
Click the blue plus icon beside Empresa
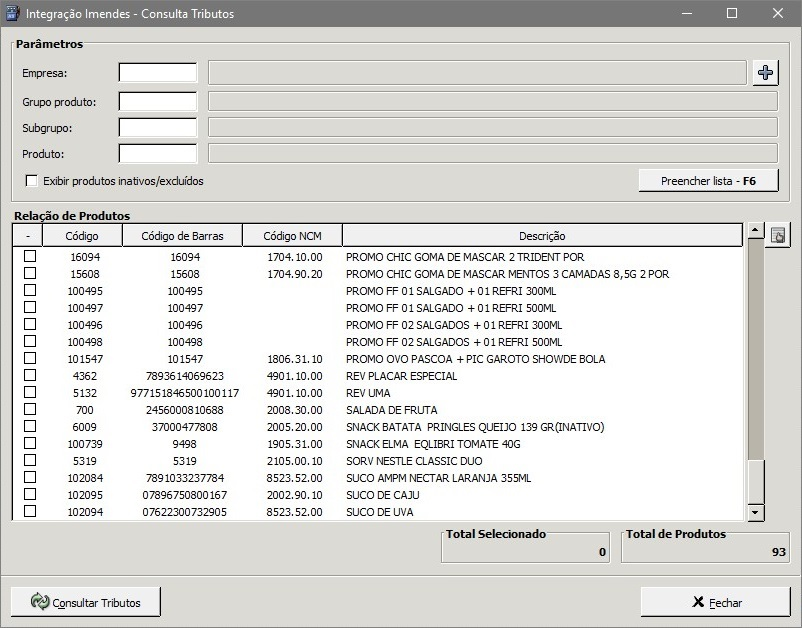(x=765, y=72)
